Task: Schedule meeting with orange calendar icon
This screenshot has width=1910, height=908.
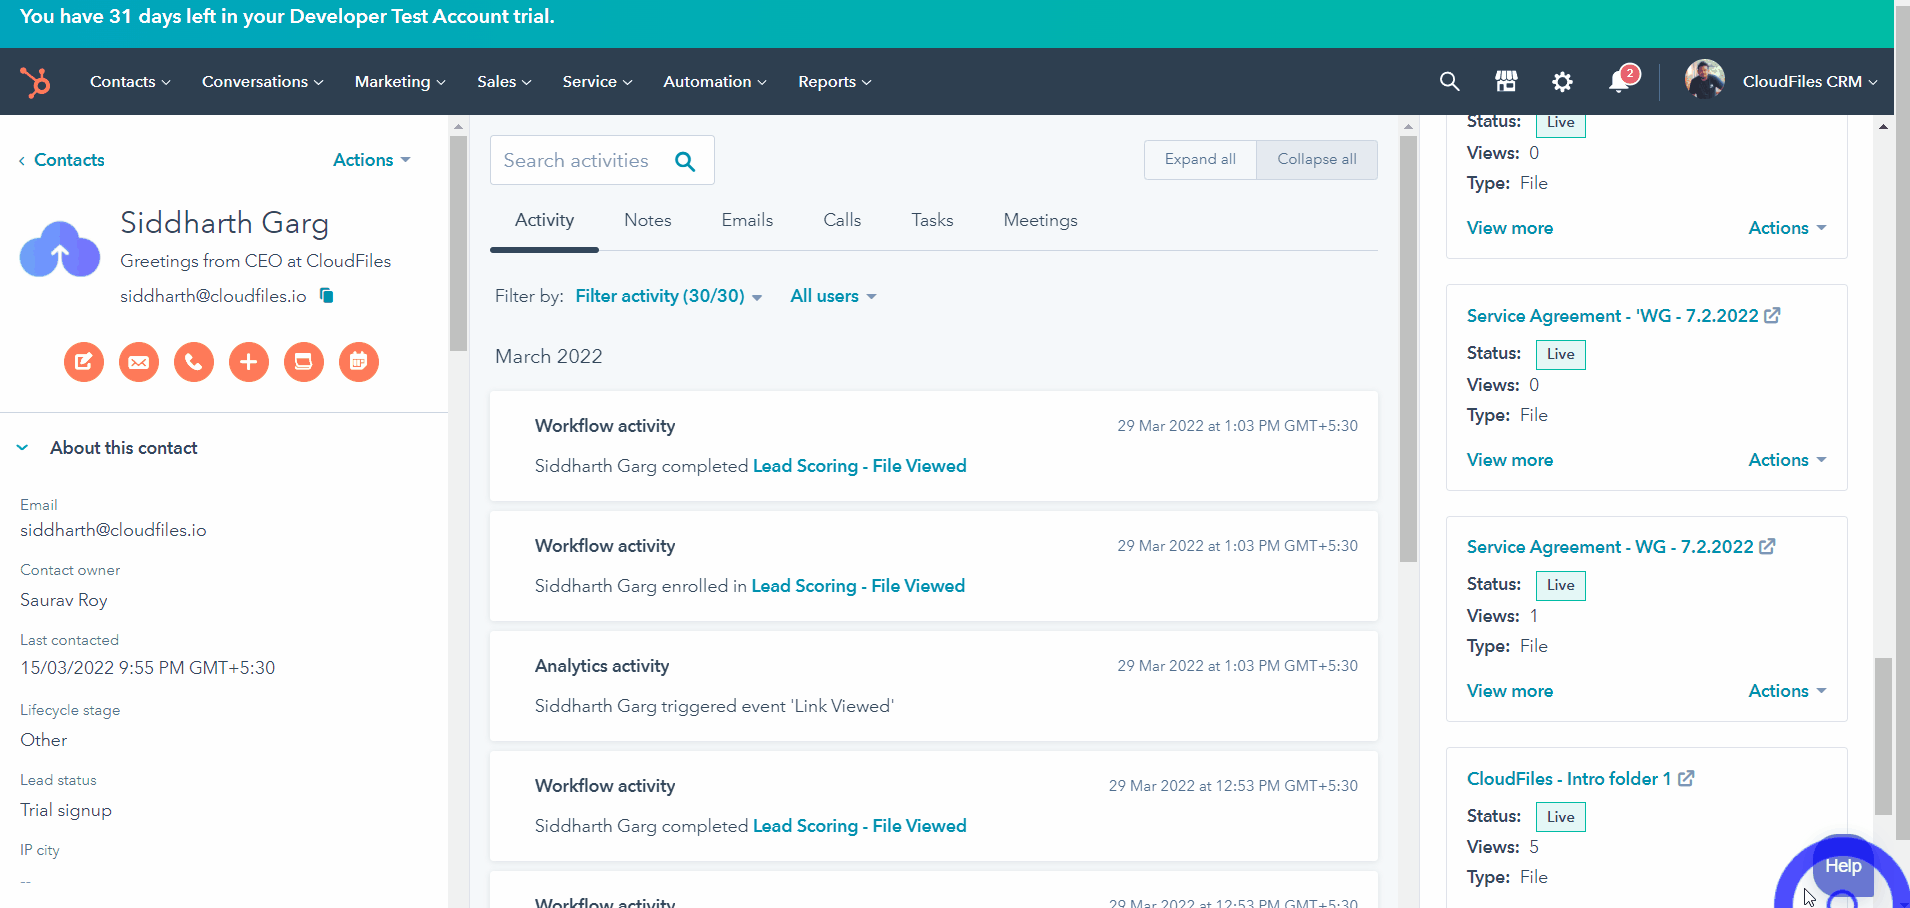Action: pos(359,361)
